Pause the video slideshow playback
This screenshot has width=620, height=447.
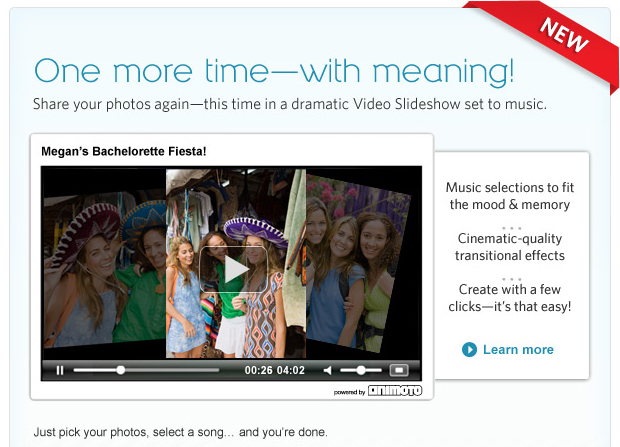point(60,370)
